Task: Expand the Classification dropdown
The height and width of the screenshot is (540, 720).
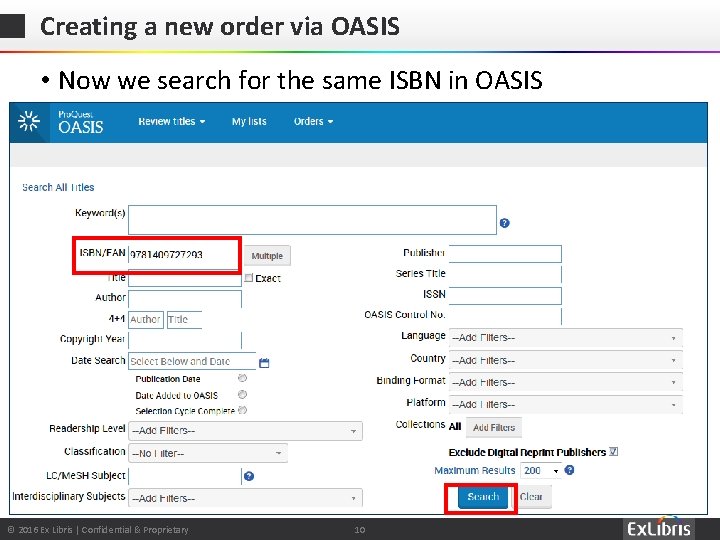Action: click(208, 453)
